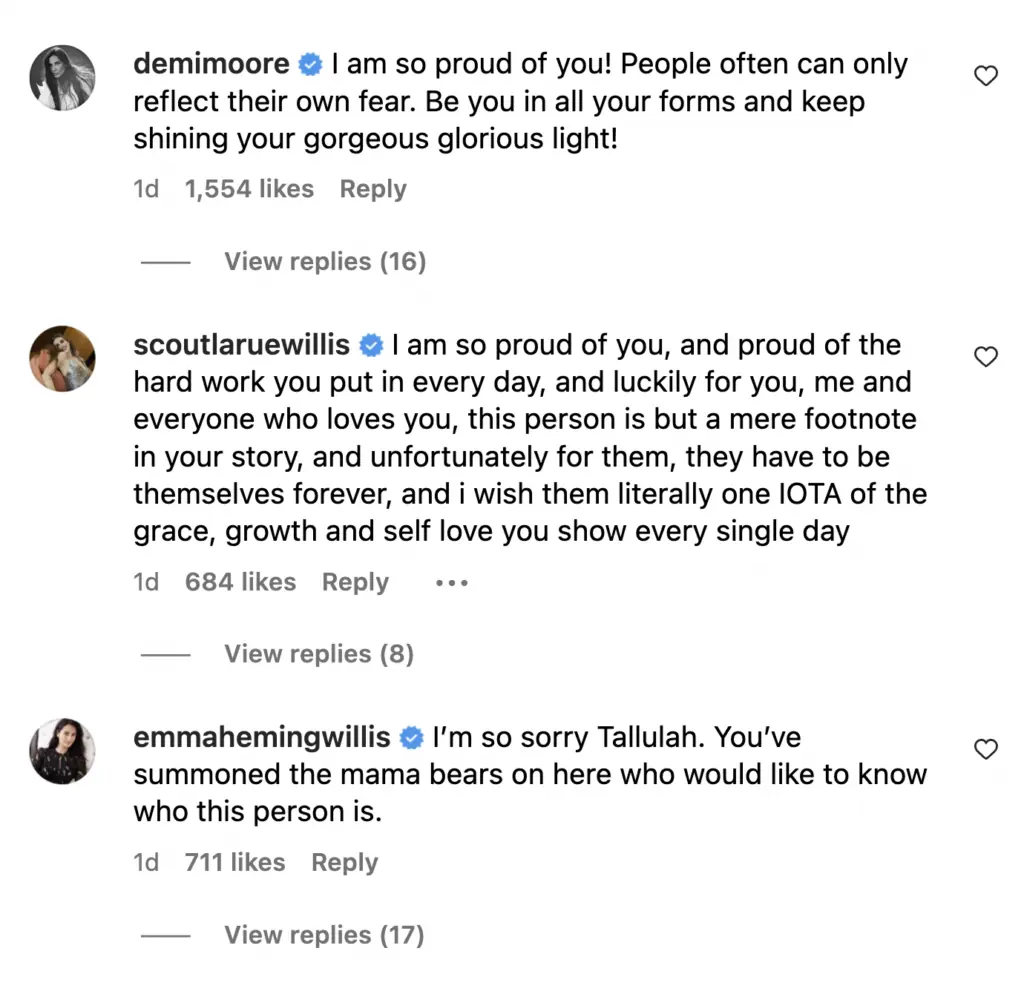This screenshot has width=1024, height=997.
Task: Click scoutlaruewillis's verified badge
Action: (371, 346)
